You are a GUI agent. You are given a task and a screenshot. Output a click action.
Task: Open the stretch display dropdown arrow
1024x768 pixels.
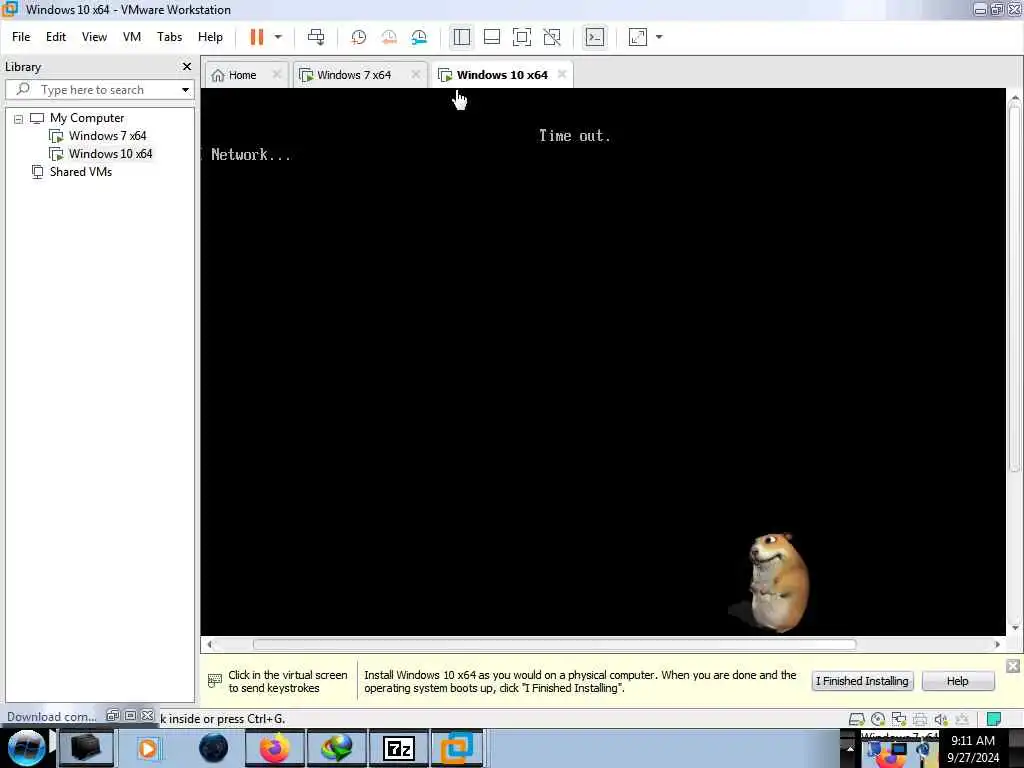[659, 37]
